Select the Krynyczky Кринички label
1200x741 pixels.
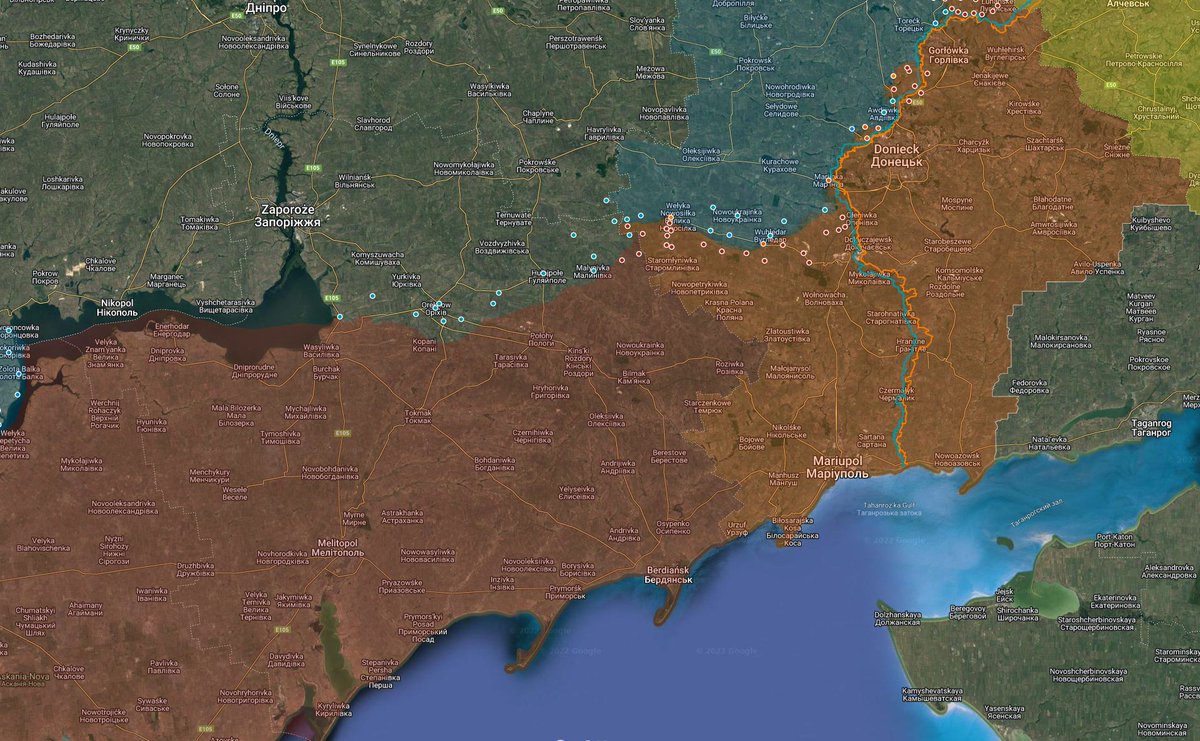click(x=131, y=35)
